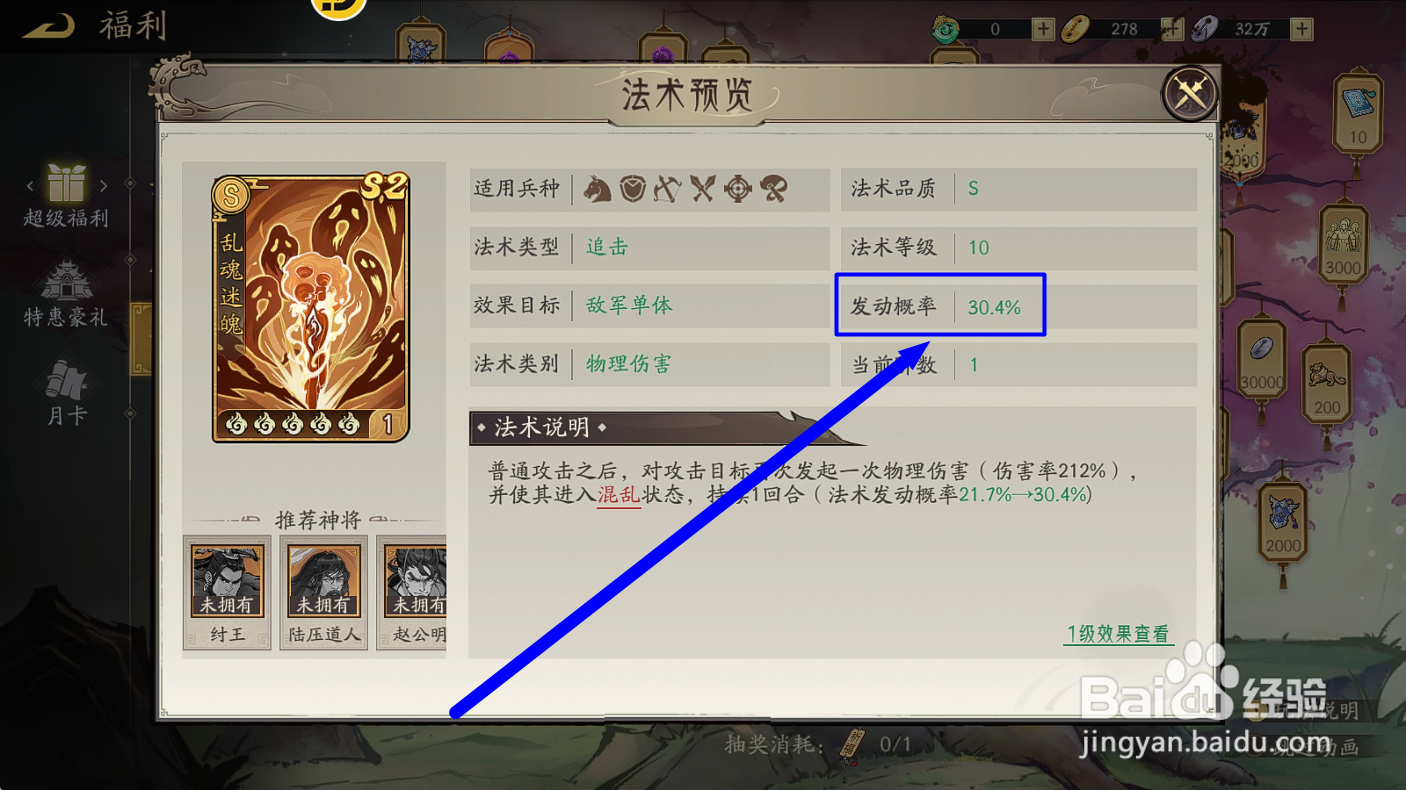Add jade currency with plus button

(1042, 29)
